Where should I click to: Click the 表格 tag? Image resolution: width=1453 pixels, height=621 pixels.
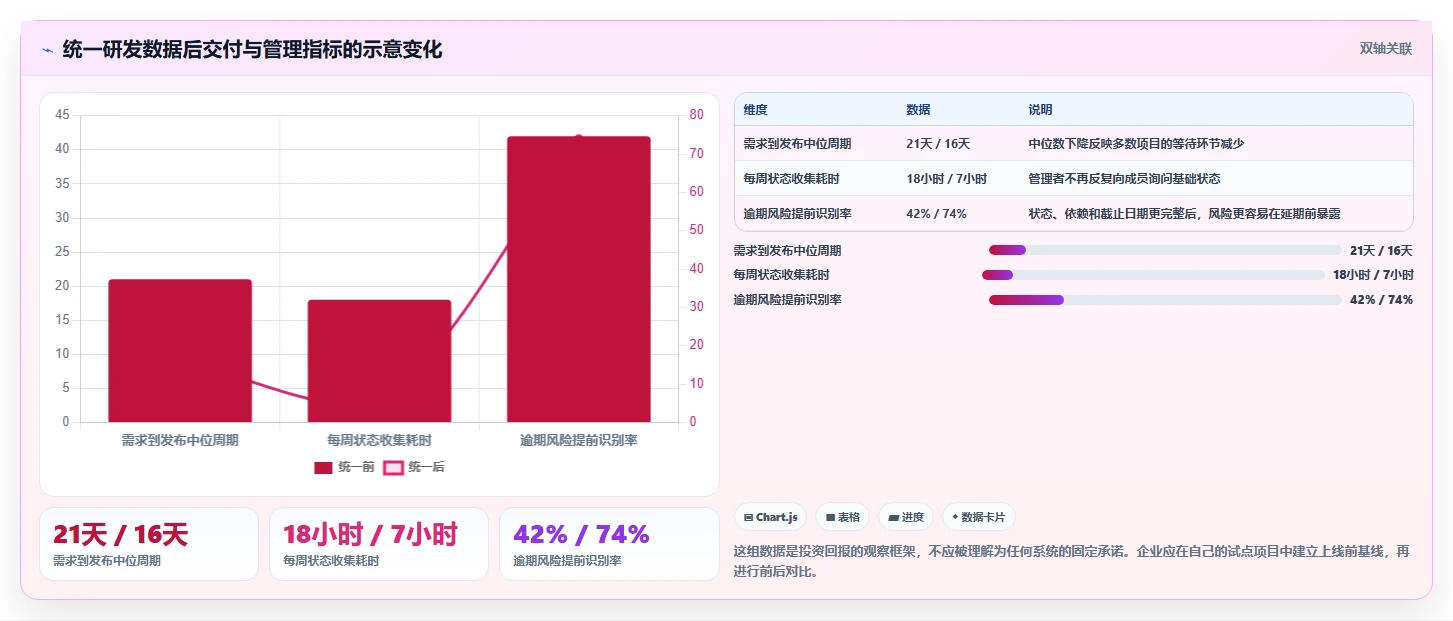[x=842, y=517]
